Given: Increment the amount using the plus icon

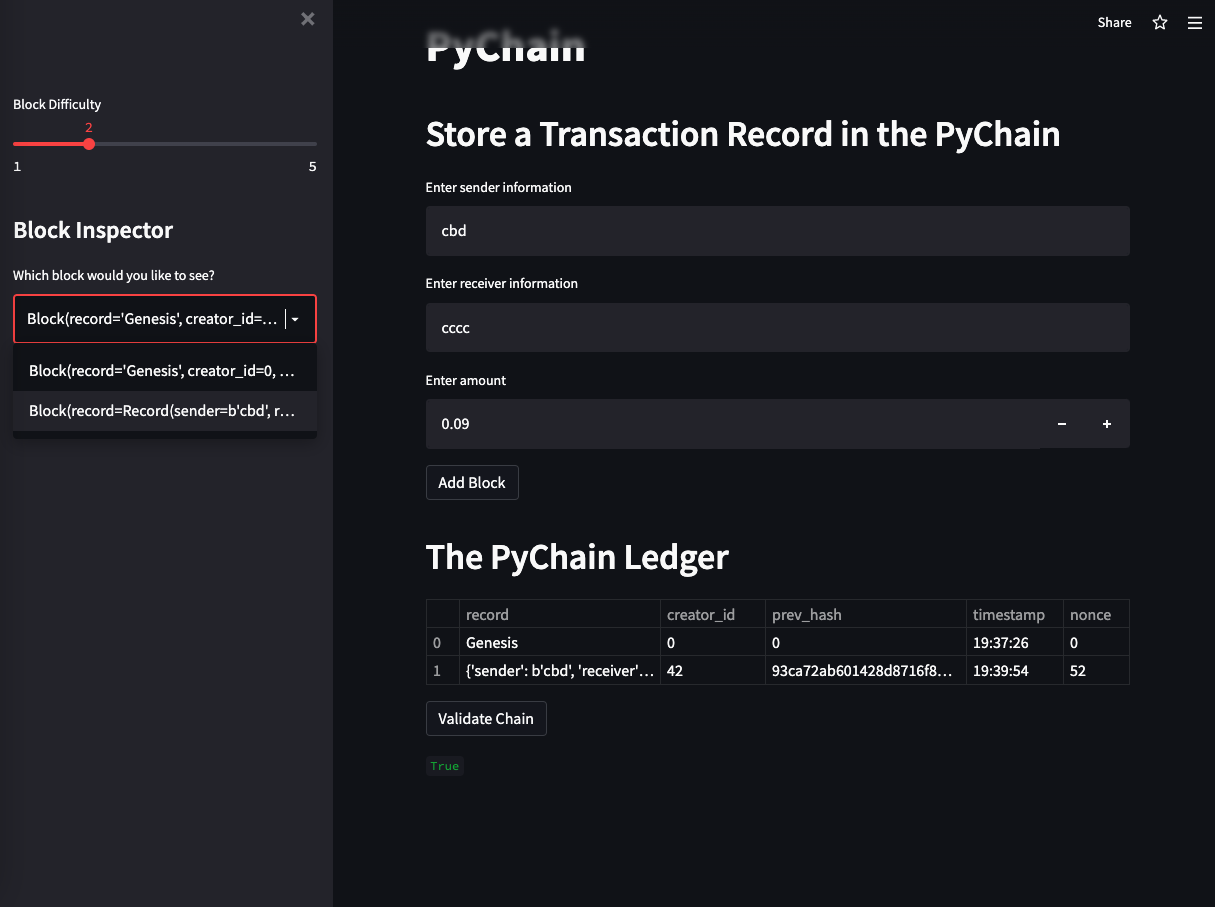Looking at the screenshot, I should click(1106, 424).
